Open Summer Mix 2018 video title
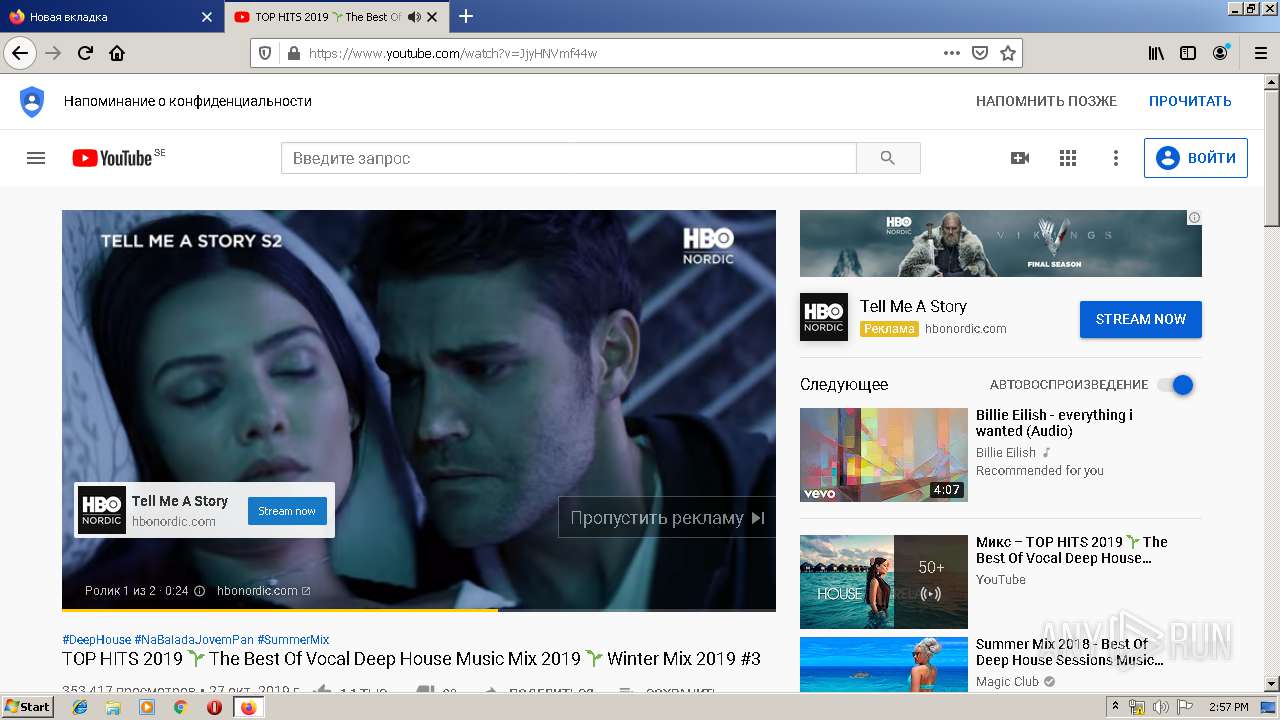 [x=1069, y=652]
